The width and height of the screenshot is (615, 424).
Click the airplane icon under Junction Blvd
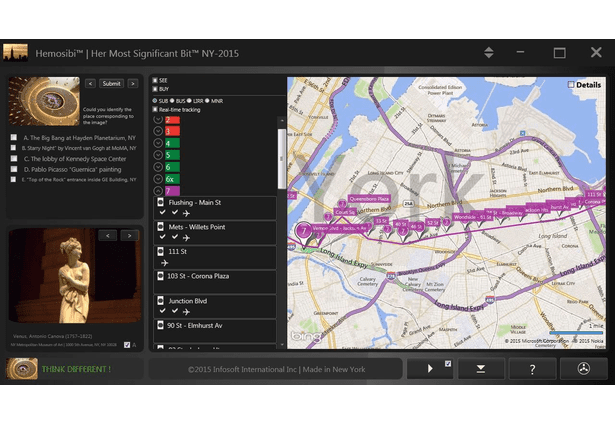point(186,312)
